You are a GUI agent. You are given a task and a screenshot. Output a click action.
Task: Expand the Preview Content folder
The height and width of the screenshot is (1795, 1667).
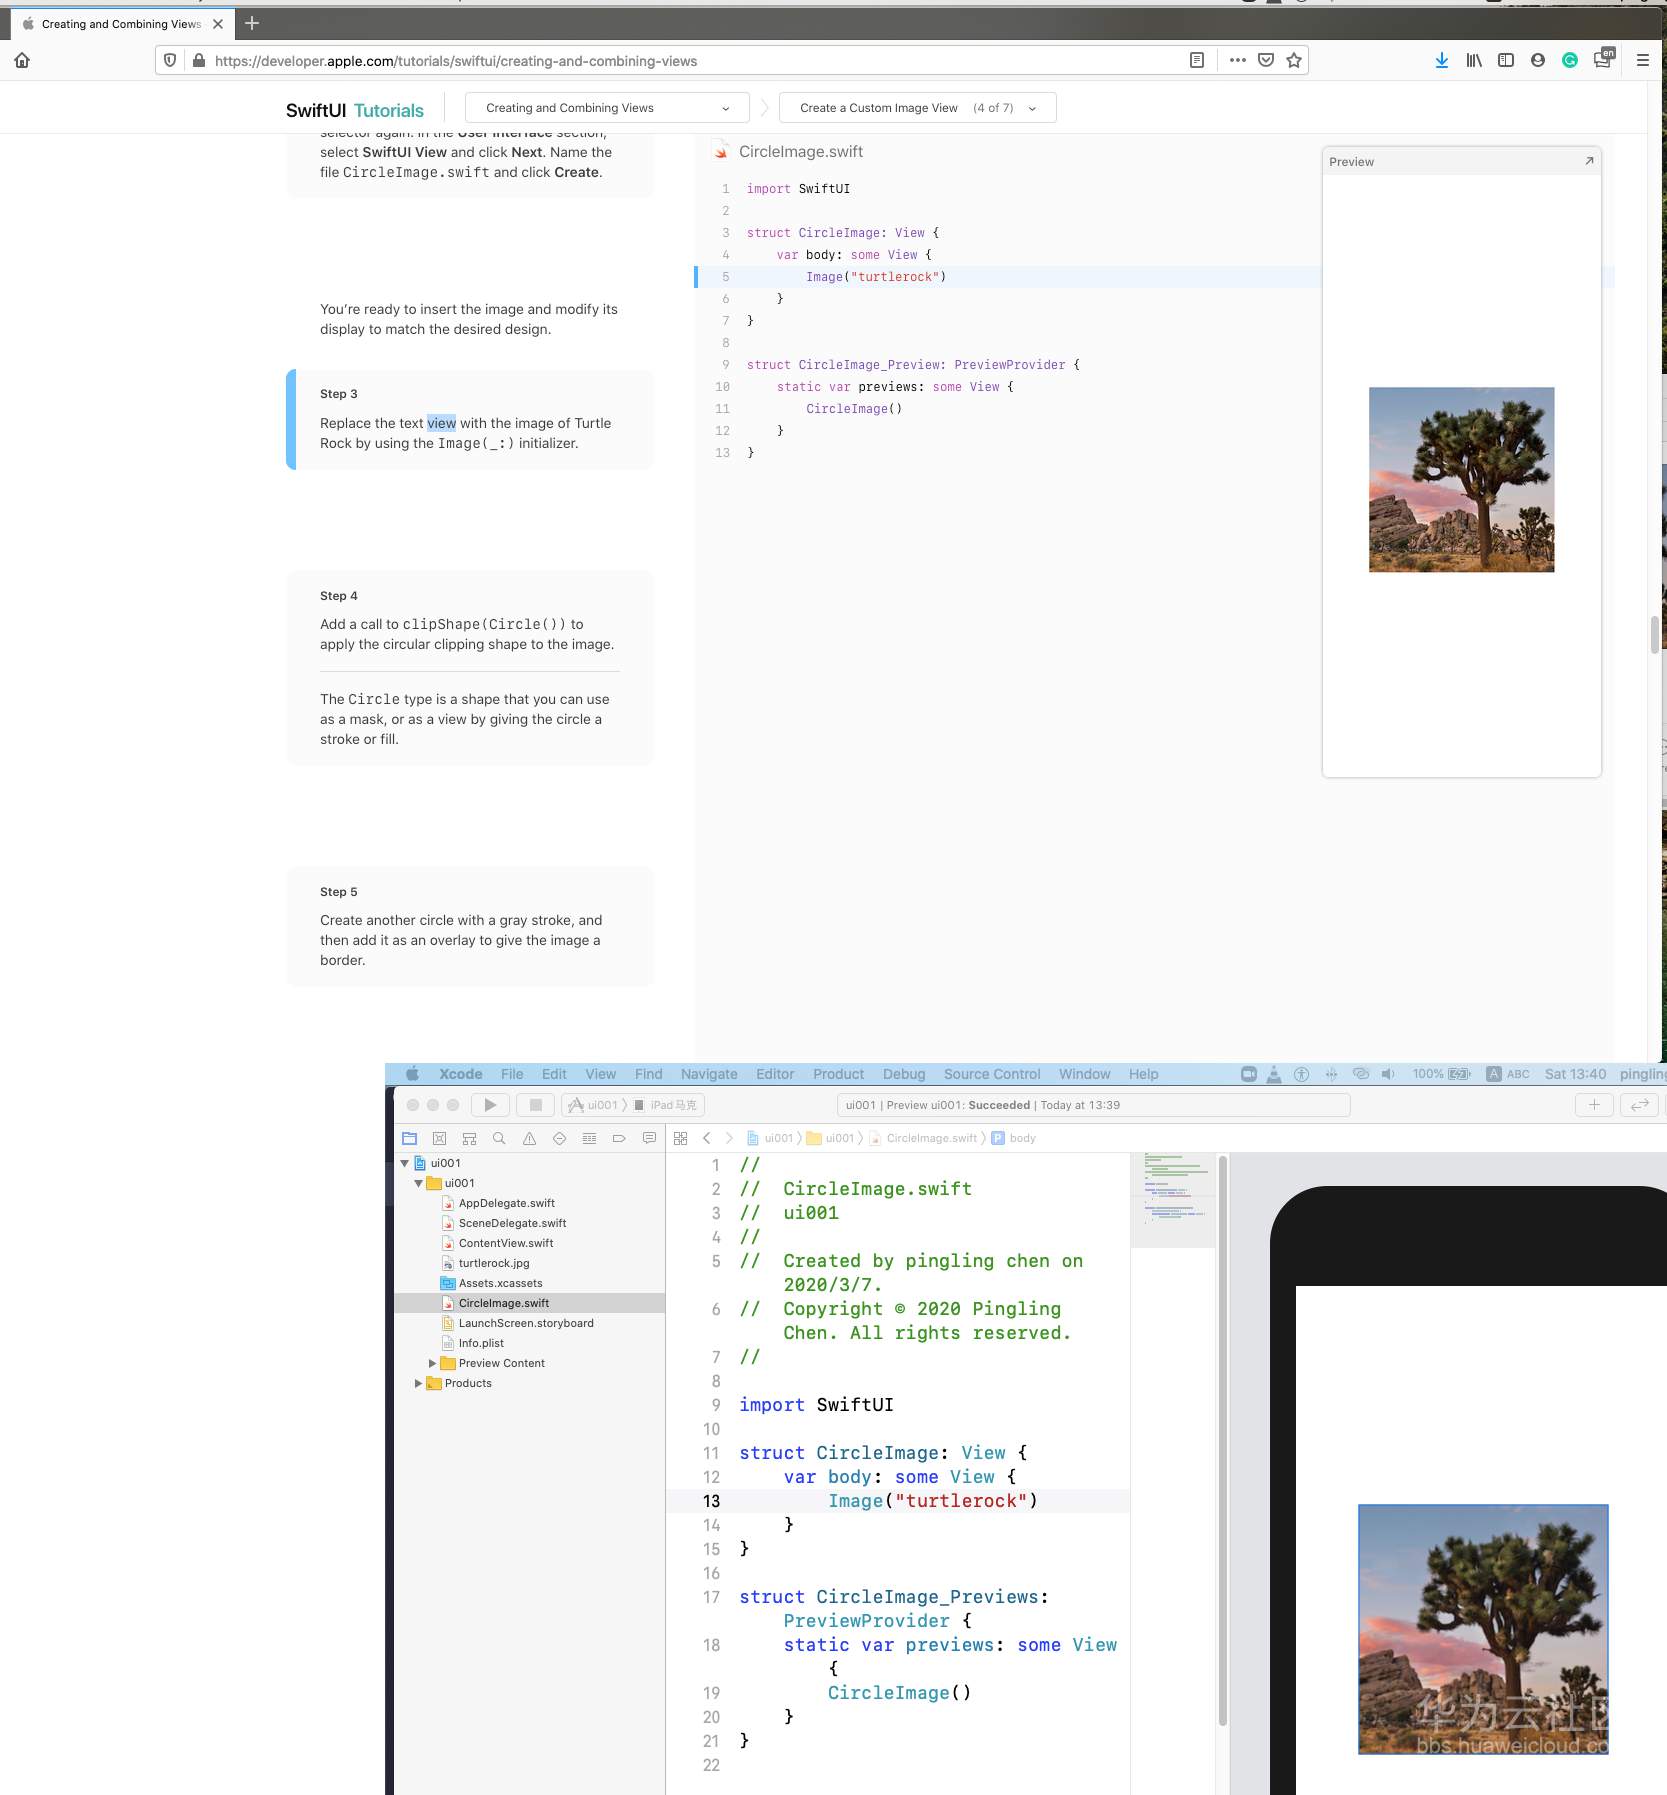432,1363
